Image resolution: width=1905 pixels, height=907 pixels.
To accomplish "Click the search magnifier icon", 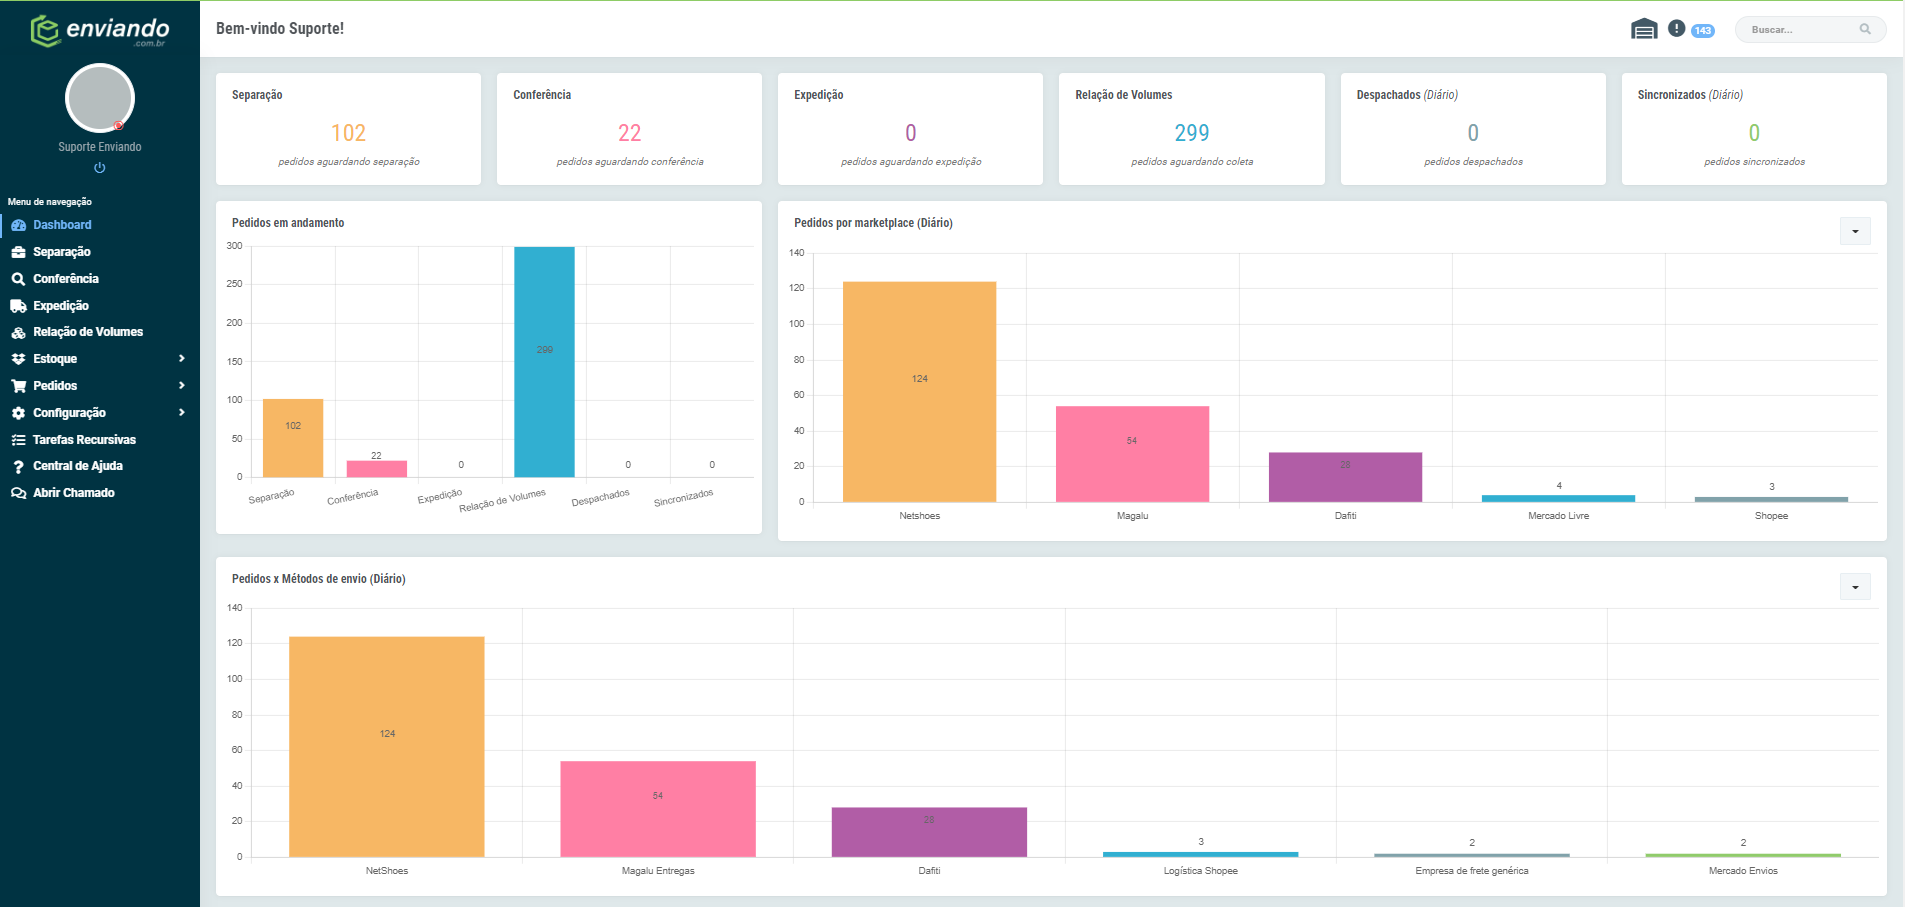I will (1865, 29).
